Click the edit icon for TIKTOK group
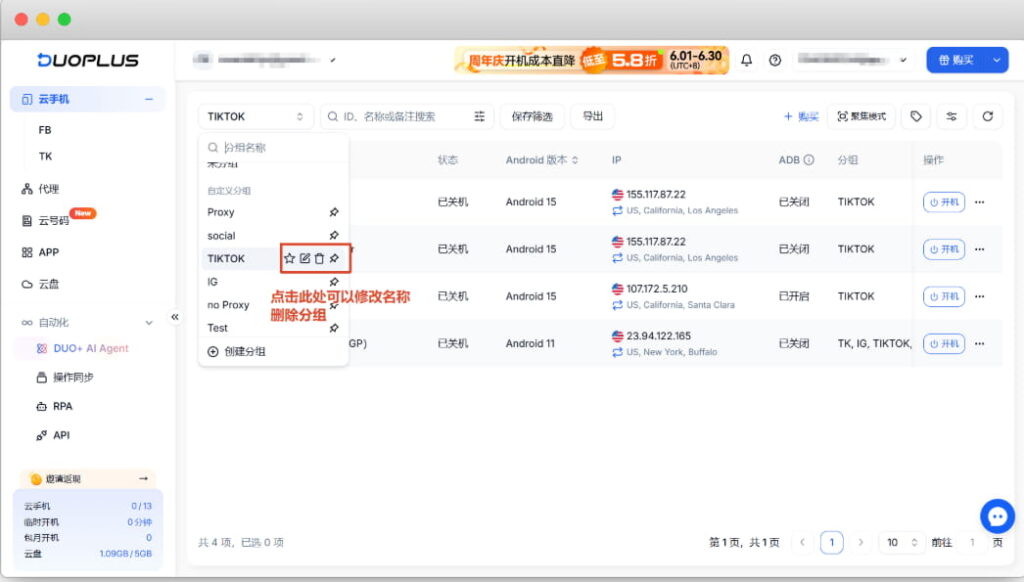Viewport: 1024px width, 582px height. (x=304, y=259)
